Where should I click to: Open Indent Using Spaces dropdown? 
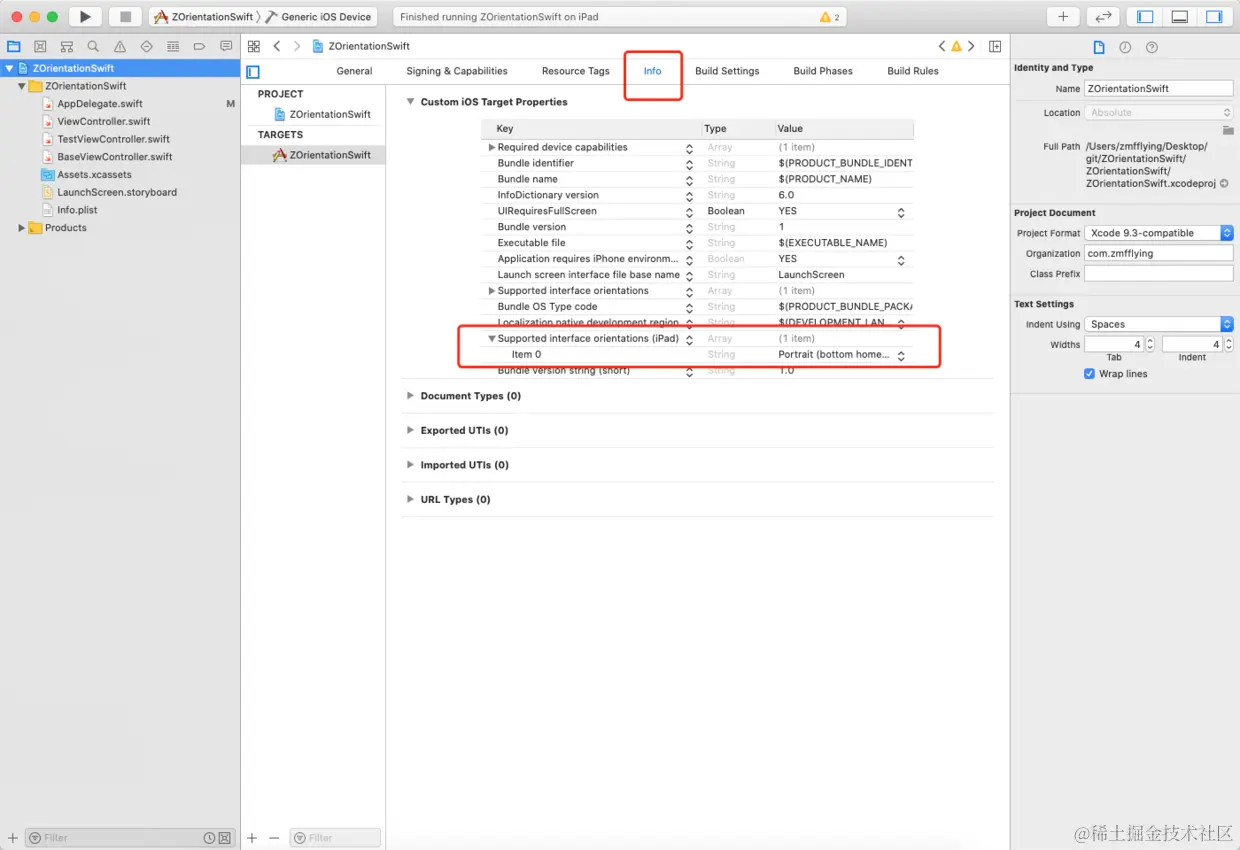1159,324
